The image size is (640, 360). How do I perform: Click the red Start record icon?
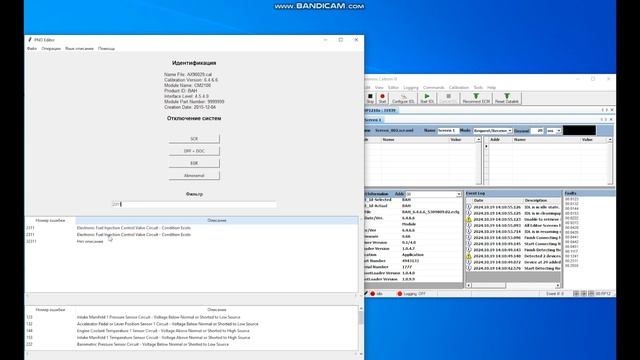(x=382, y=98)
